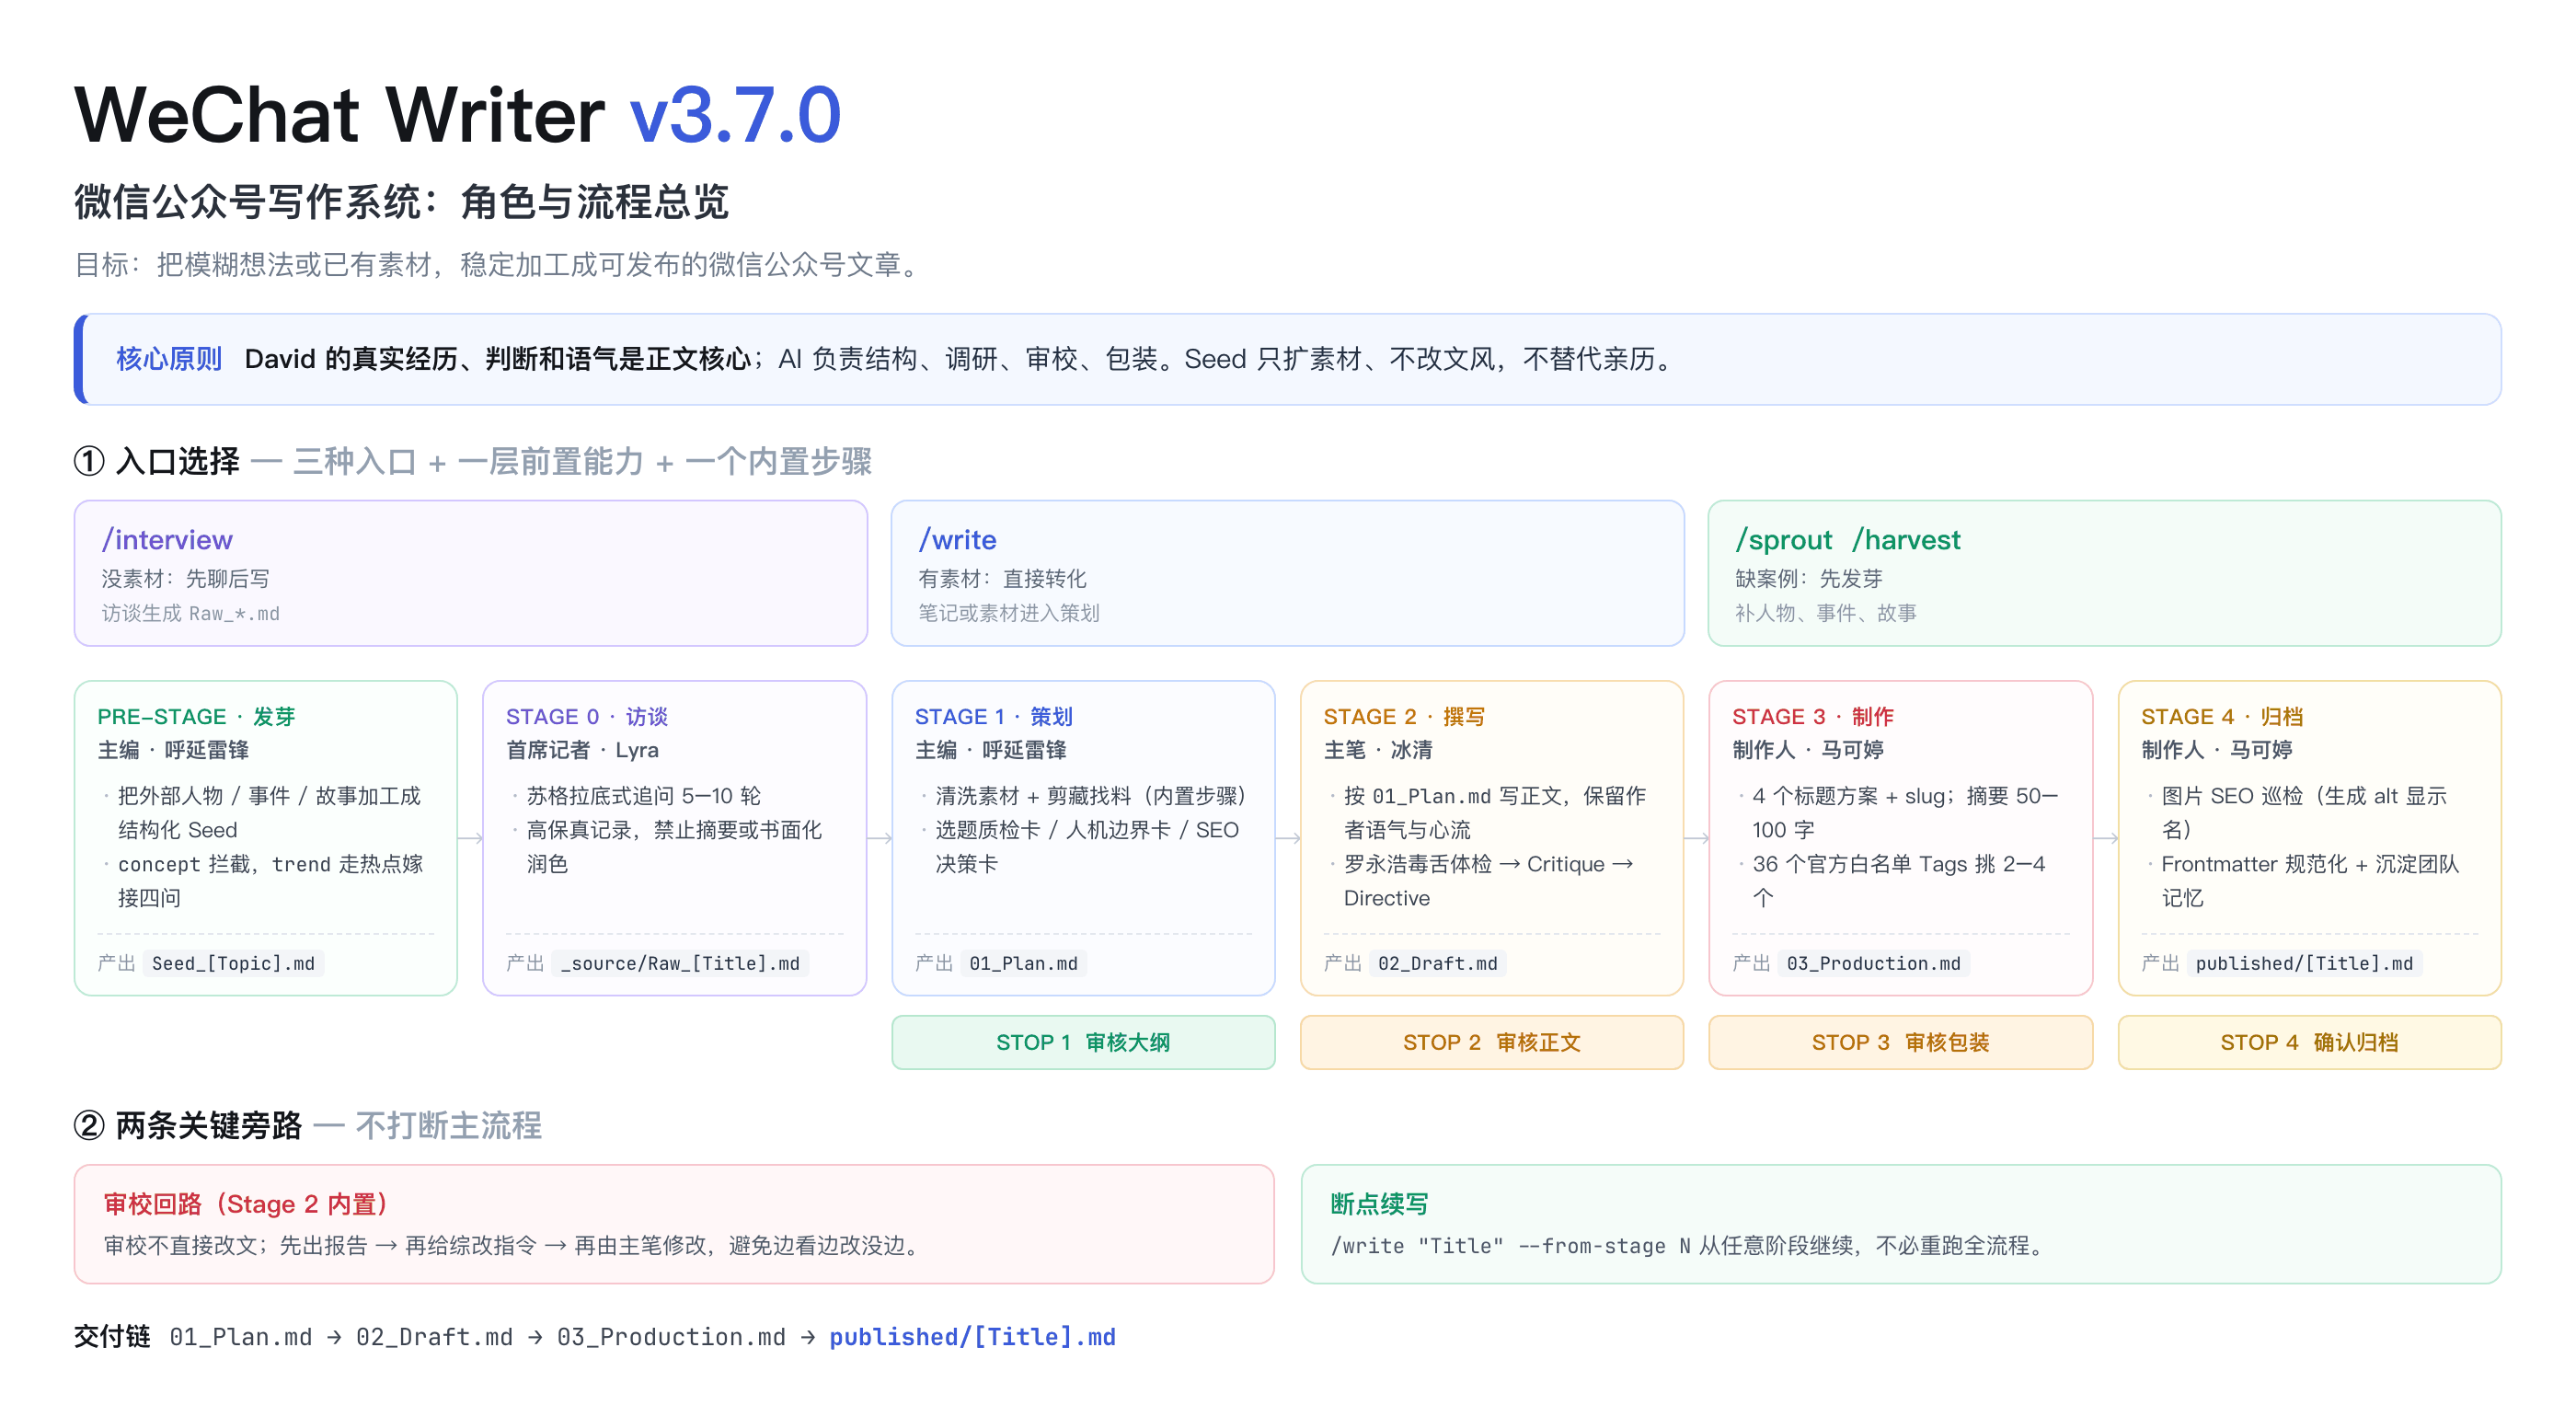Click the published/[Title].md tag in Stage 4

pyautogui.click(x=2304, y=963)
